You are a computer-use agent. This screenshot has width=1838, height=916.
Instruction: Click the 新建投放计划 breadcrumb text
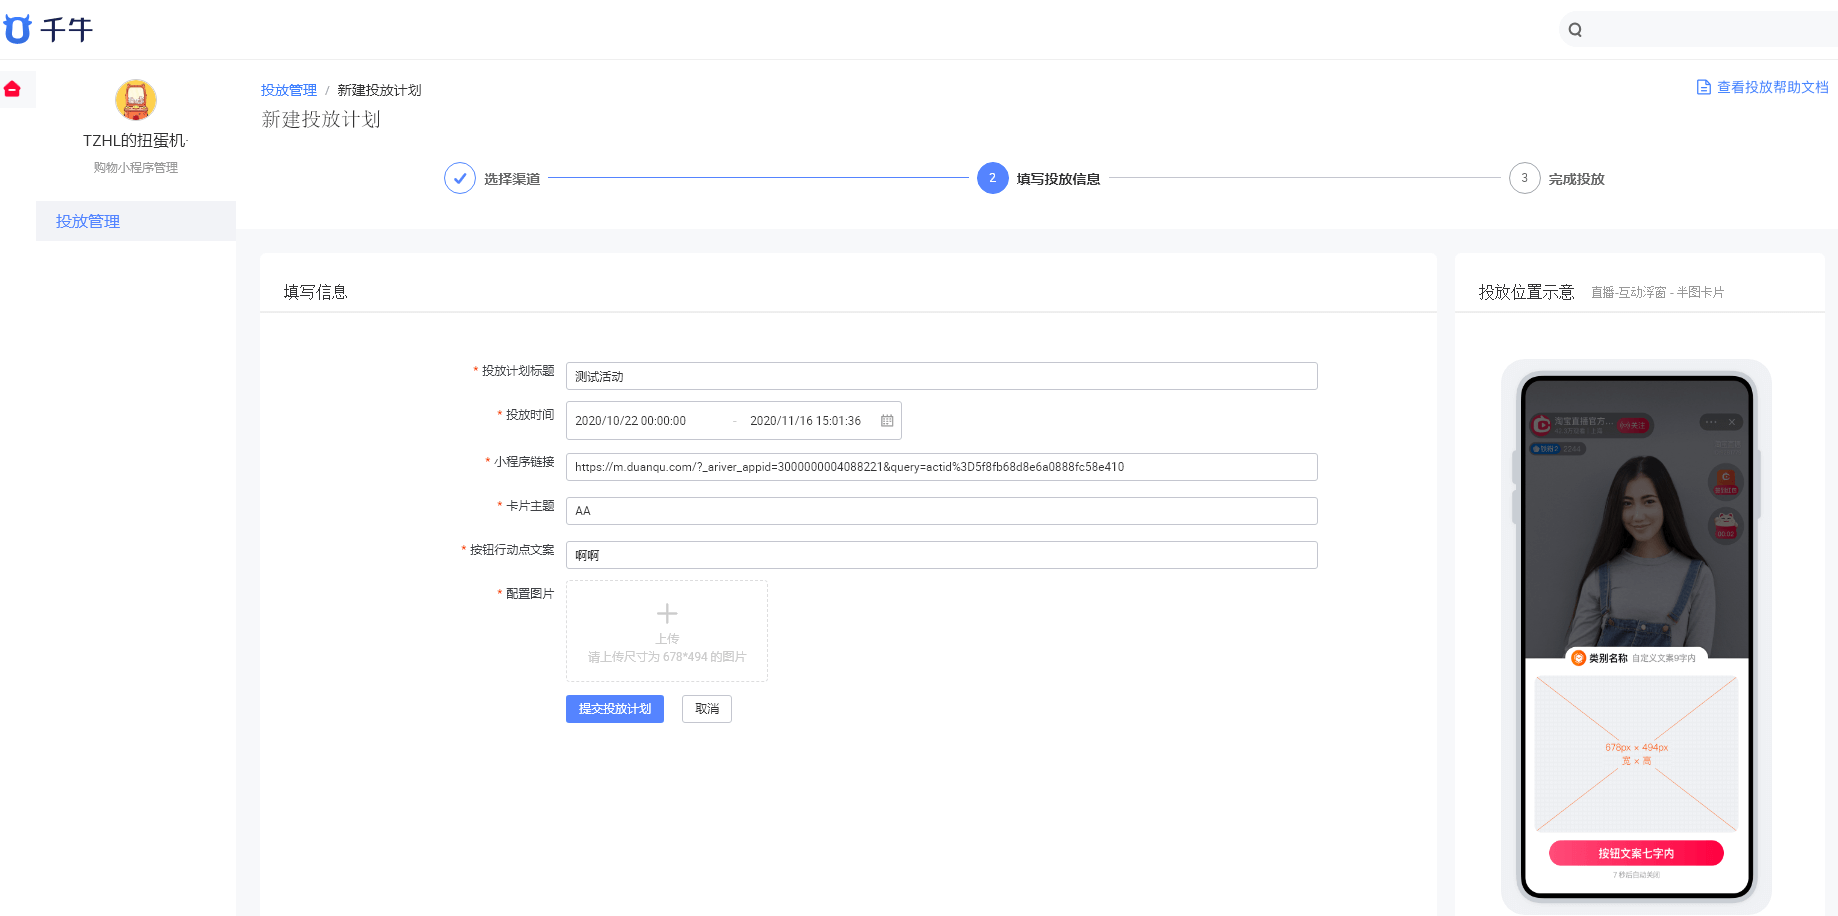[x=379, y=90]
